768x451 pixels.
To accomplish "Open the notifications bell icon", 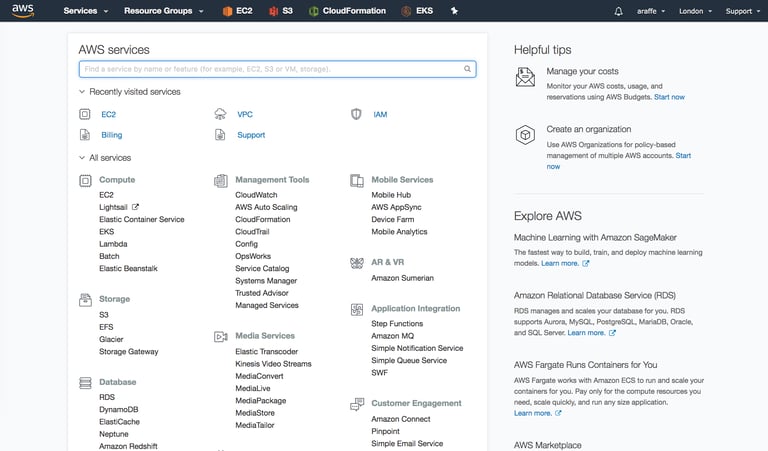I will tap(618, 11).
